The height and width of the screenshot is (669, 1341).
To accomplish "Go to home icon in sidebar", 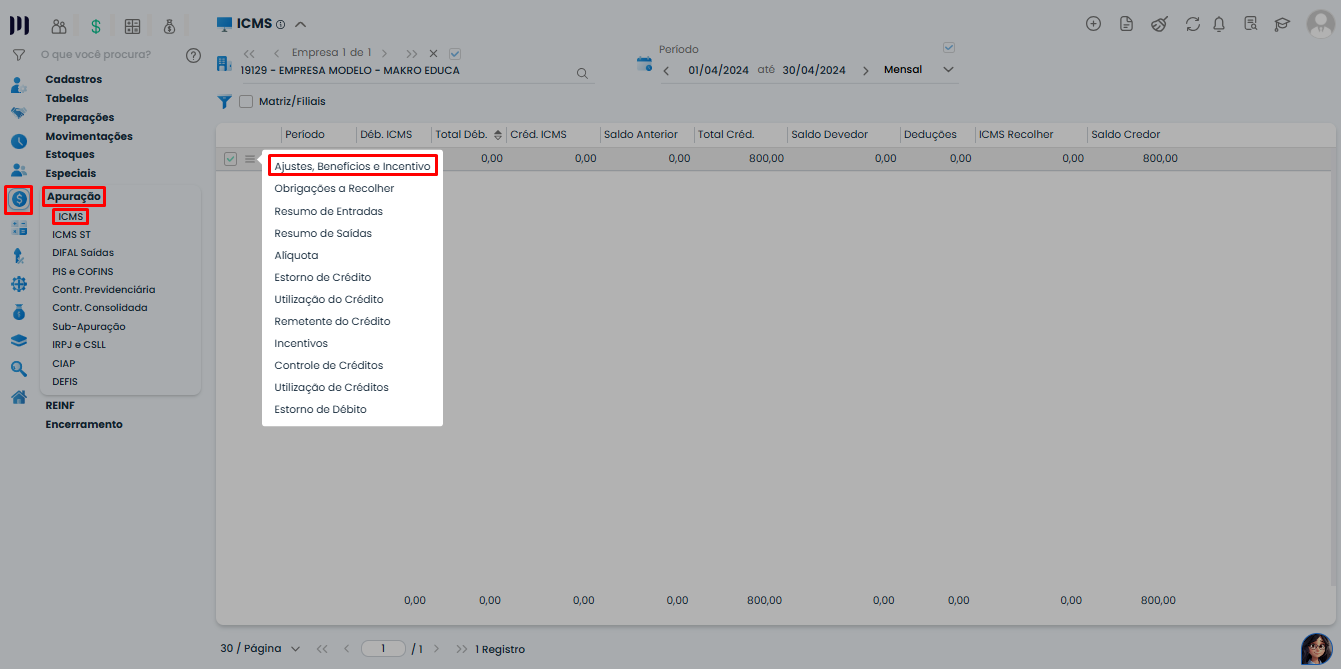I will [x=18, y=397].
